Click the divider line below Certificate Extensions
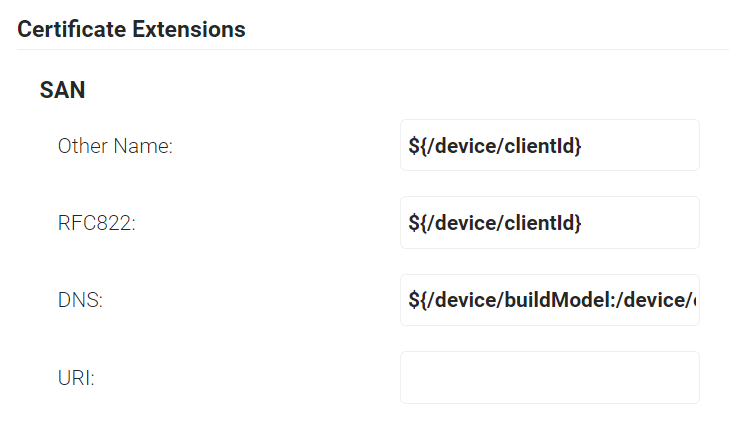The height and width of the screenshot is (424, 729). pyautogui.click(x=372, y=49)
